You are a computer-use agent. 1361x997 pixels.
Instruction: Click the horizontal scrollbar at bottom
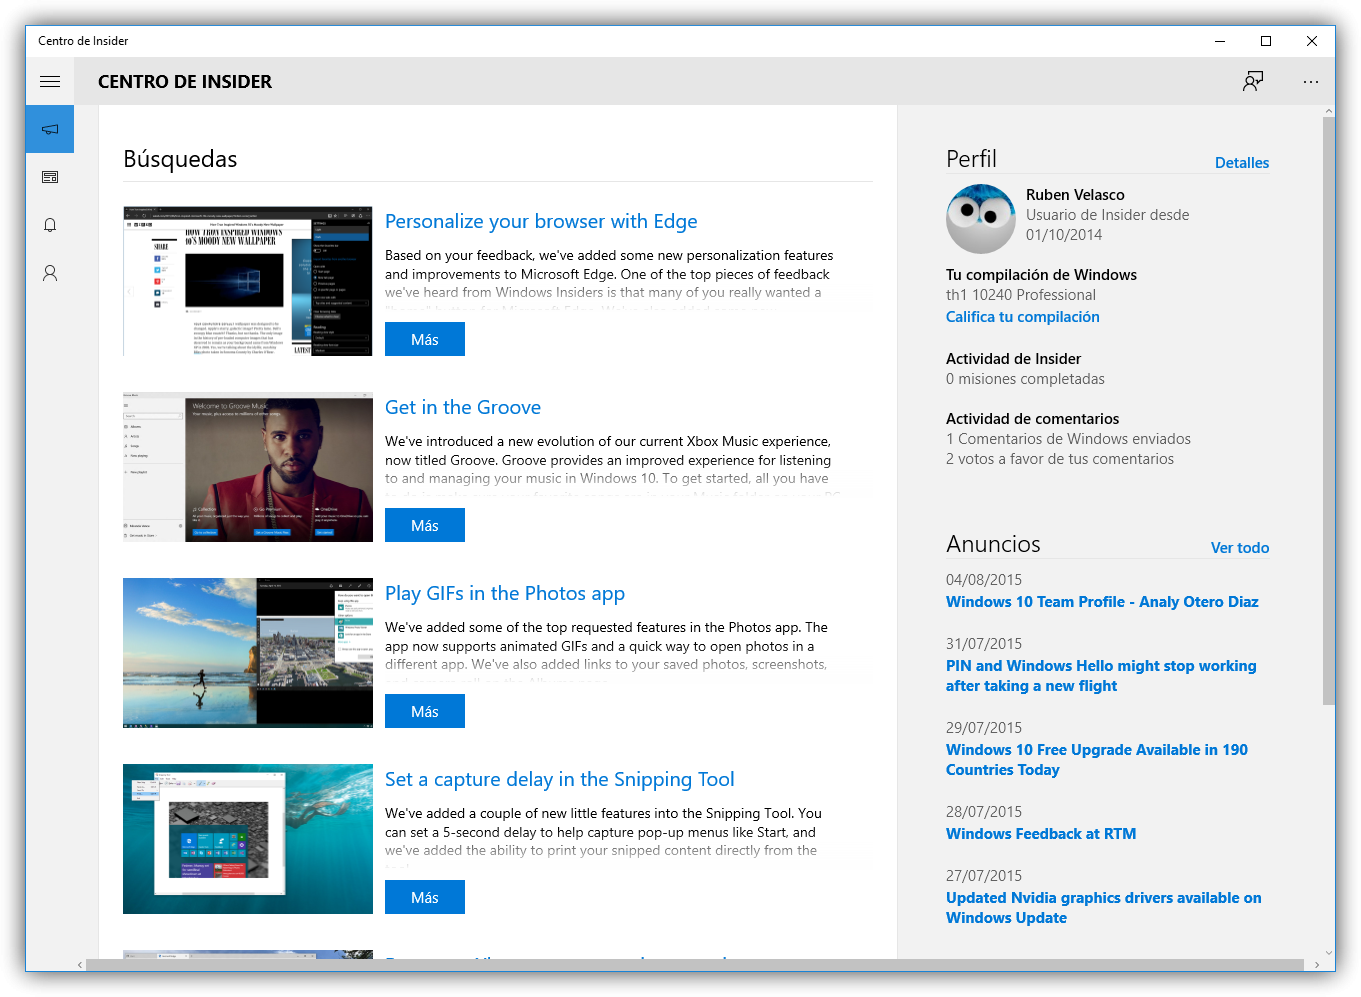(x=695, y=965)
